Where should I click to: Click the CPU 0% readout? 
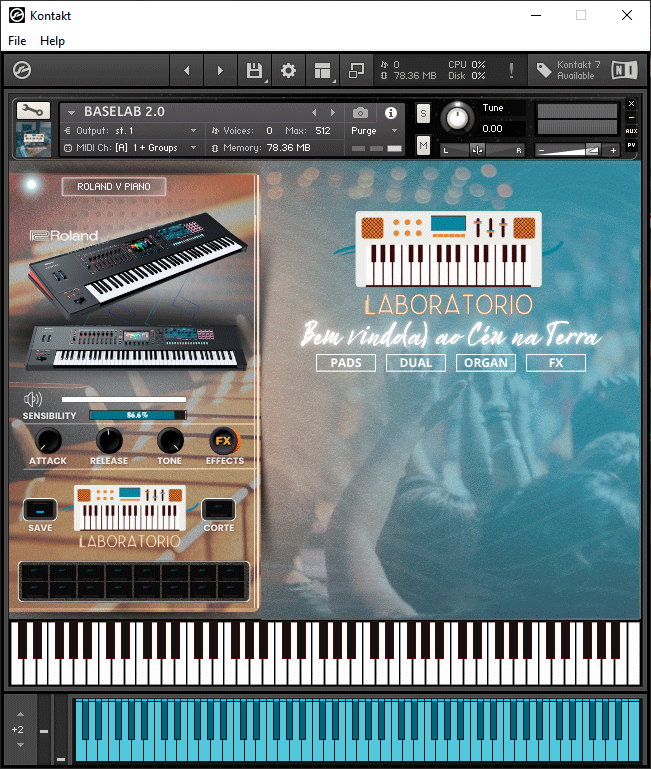(467, 65)
